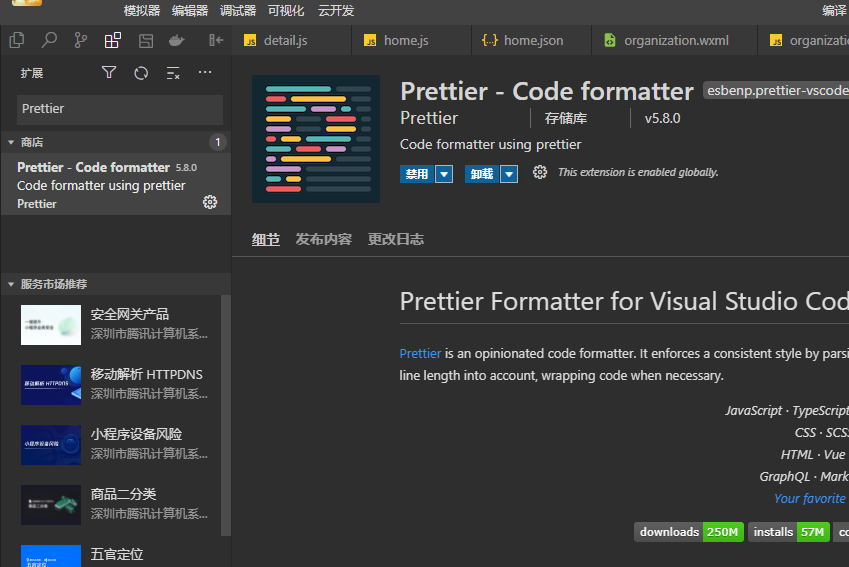Viewport: 849px width, 567px height.
Task: Switch to the home.json tab
Action: [532, 41]
